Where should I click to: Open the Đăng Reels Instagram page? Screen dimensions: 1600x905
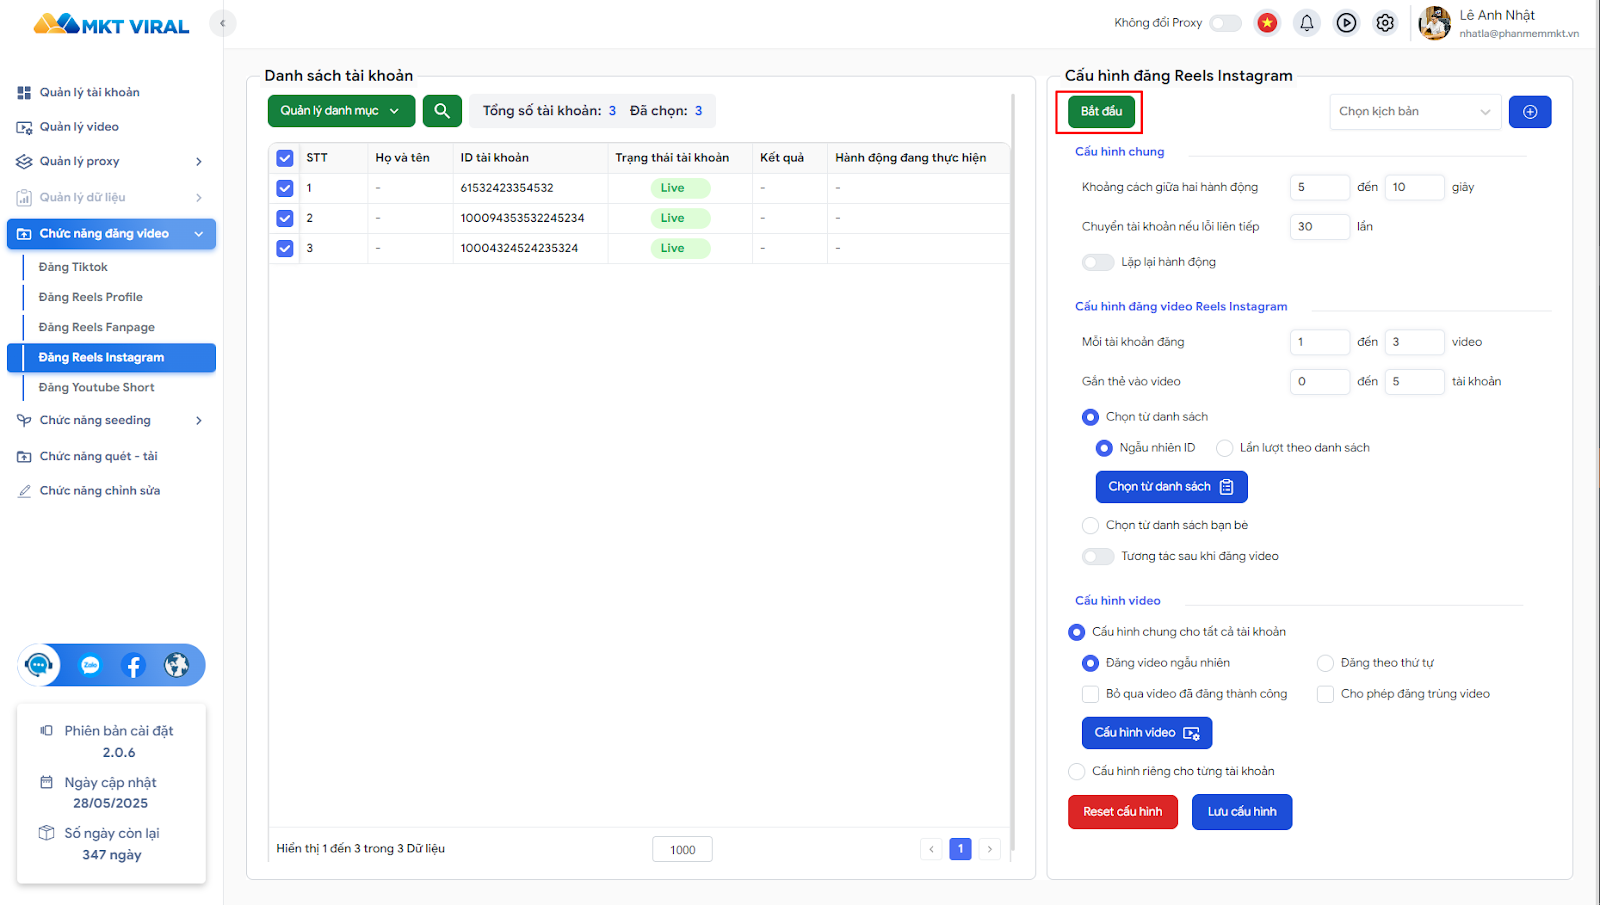point(111,358)
